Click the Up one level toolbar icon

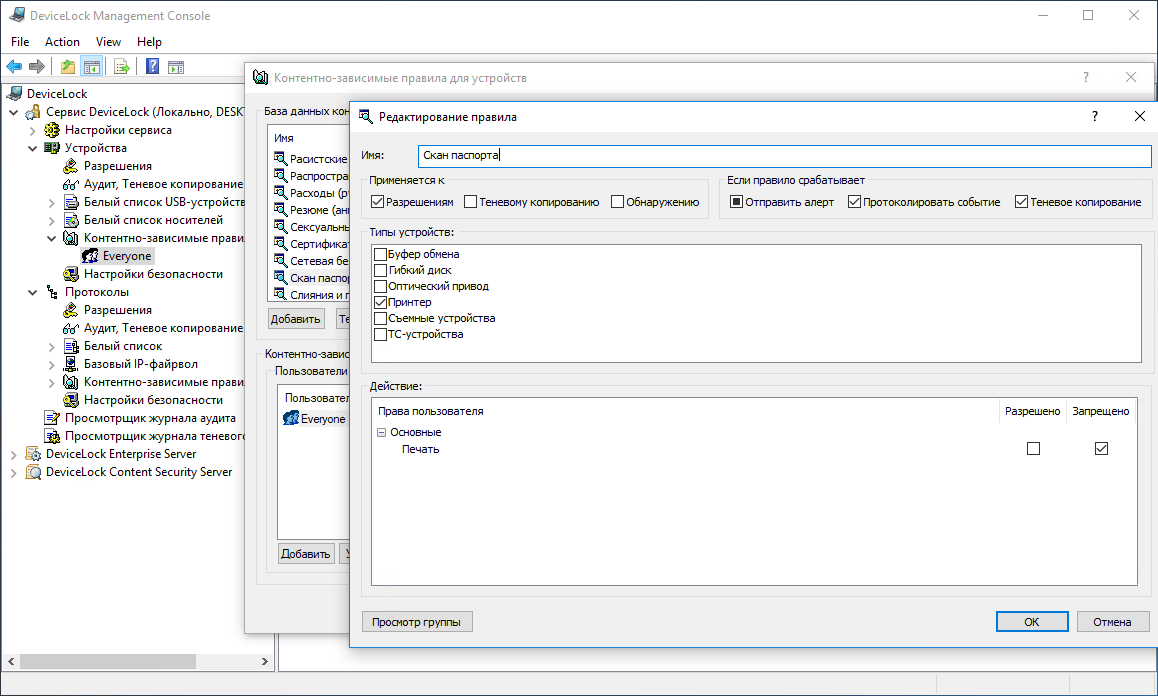tap(67, 67)
